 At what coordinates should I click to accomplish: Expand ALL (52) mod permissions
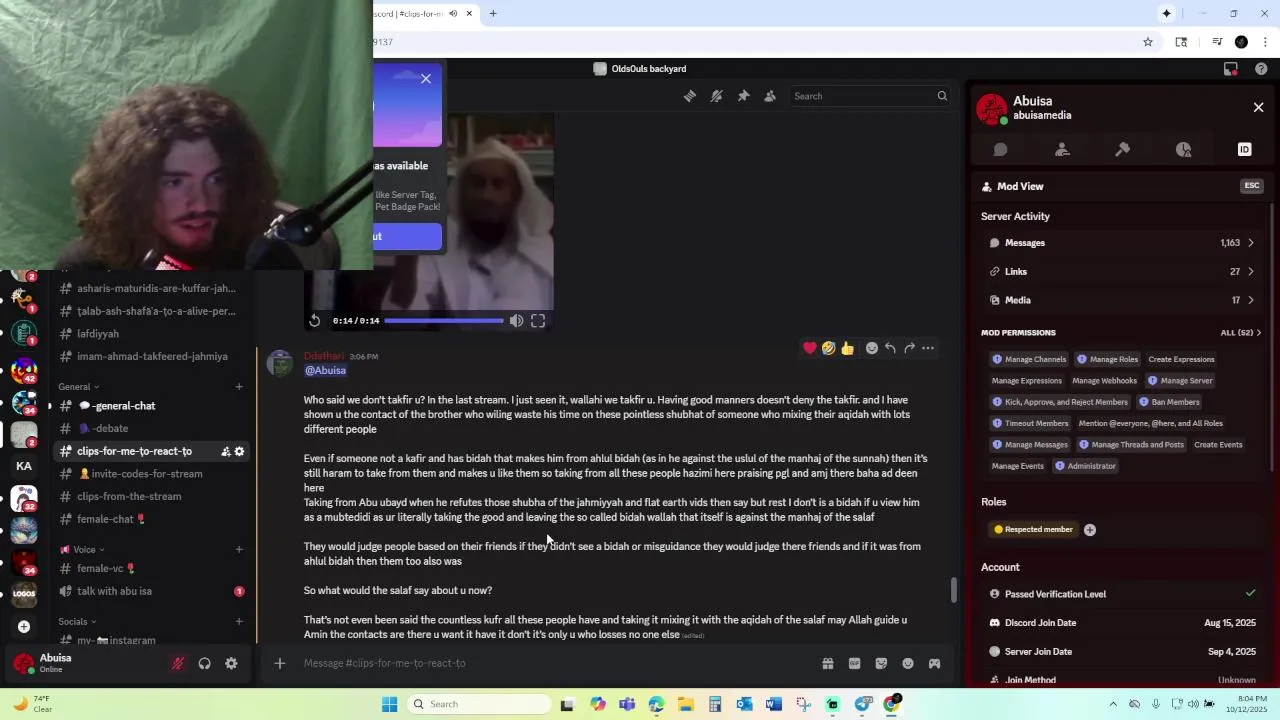pyautogui.click(x=1241, y=333)
